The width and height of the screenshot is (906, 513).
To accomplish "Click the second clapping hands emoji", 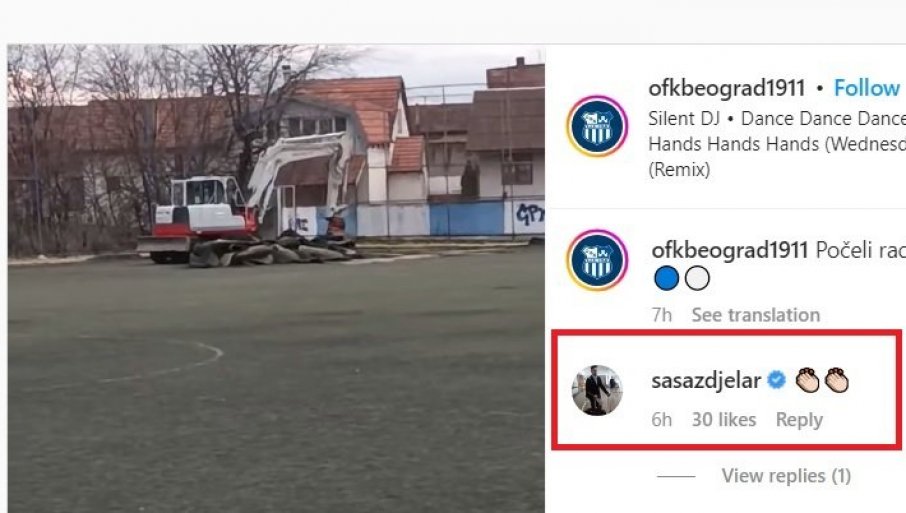I will tap(837, 380).
